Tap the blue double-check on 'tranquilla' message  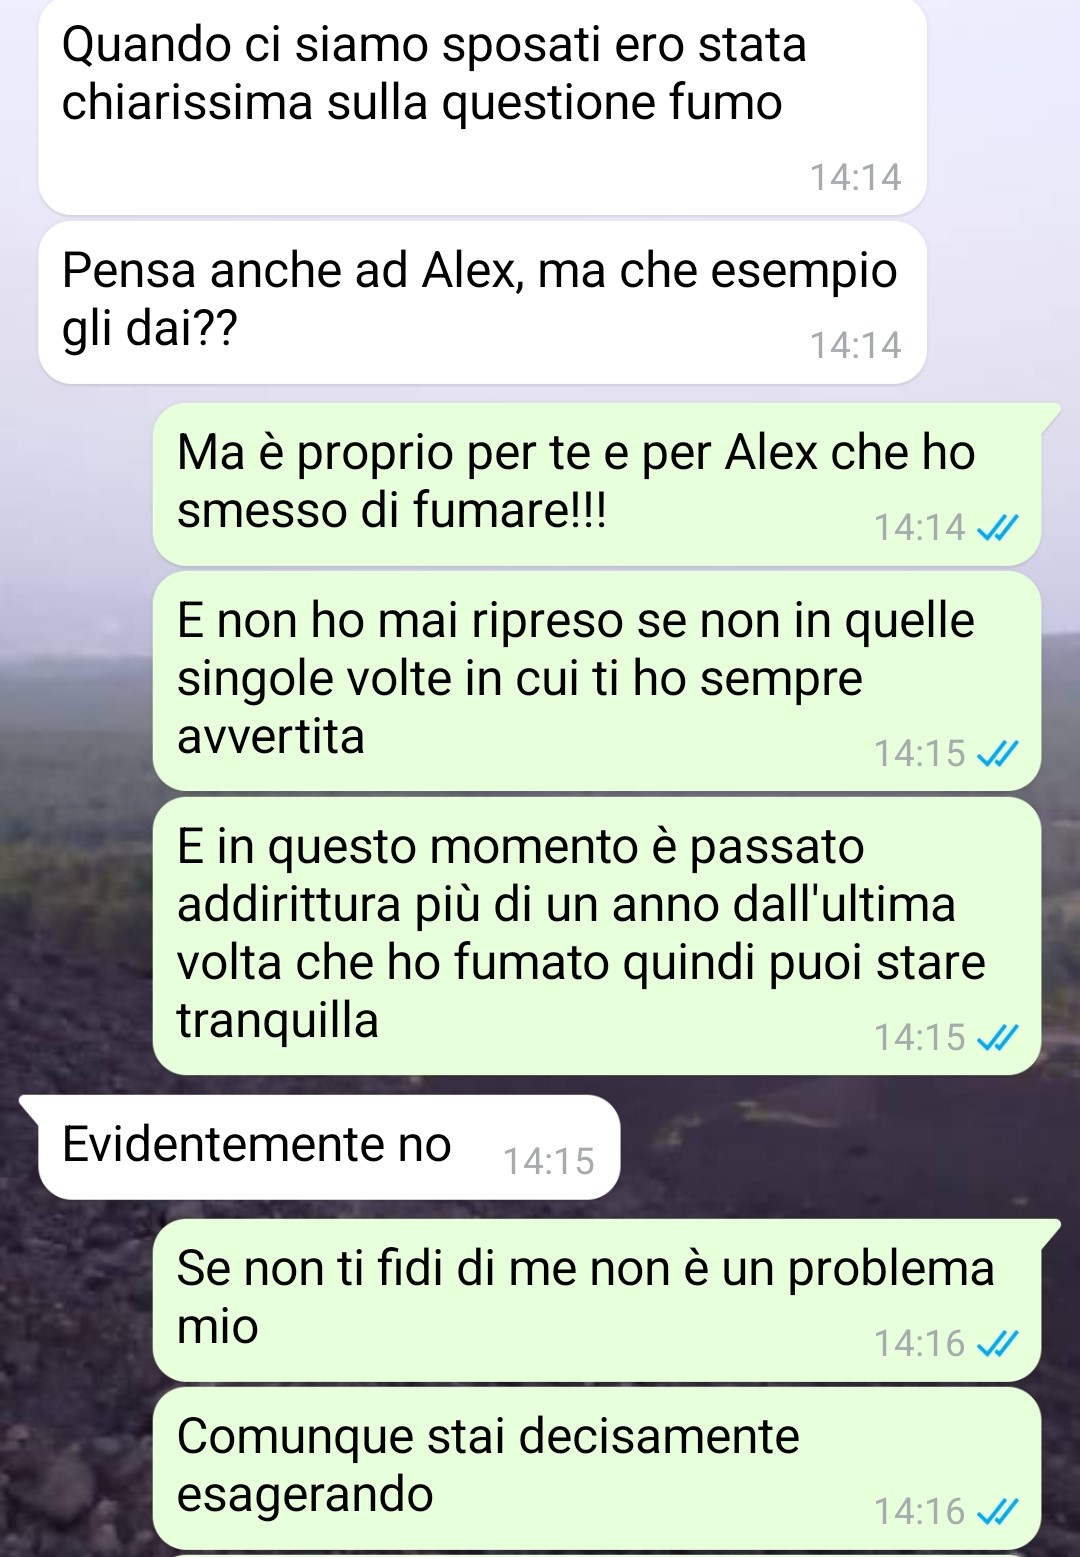pos(997,1037)
